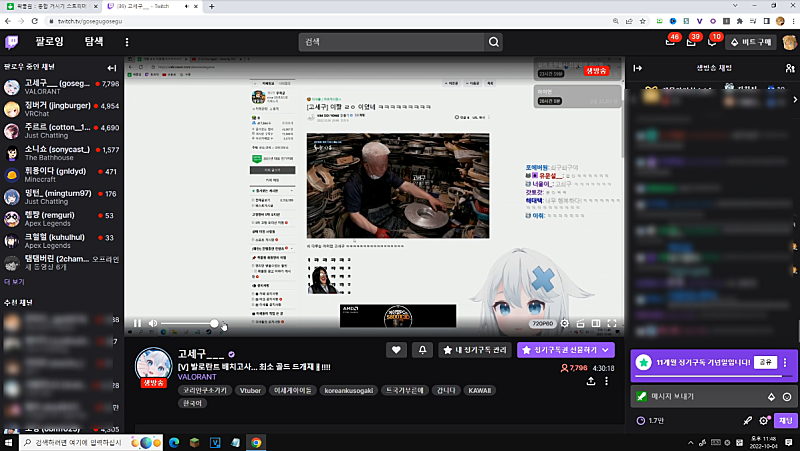Open chat community users list icon
This screenshot has width=800, height=451.
pos(790,68)
